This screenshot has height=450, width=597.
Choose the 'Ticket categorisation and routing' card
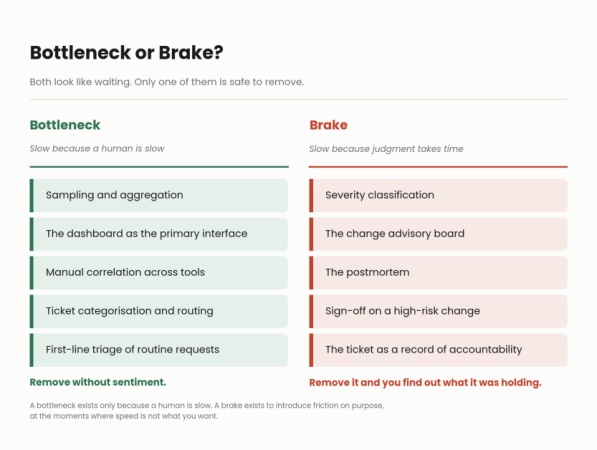[159, 311]
